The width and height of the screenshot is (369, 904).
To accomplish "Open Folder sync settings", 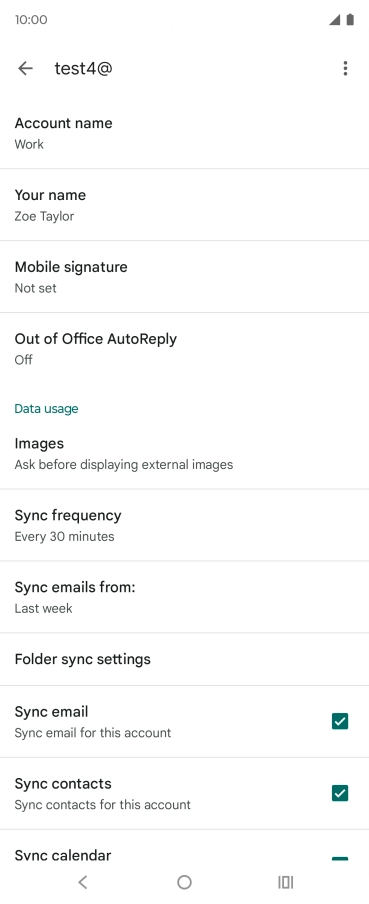I will [184, 660].
